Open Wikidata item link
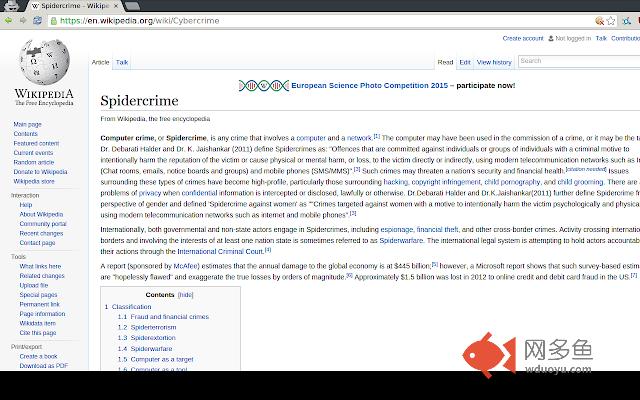 [38, 323]
